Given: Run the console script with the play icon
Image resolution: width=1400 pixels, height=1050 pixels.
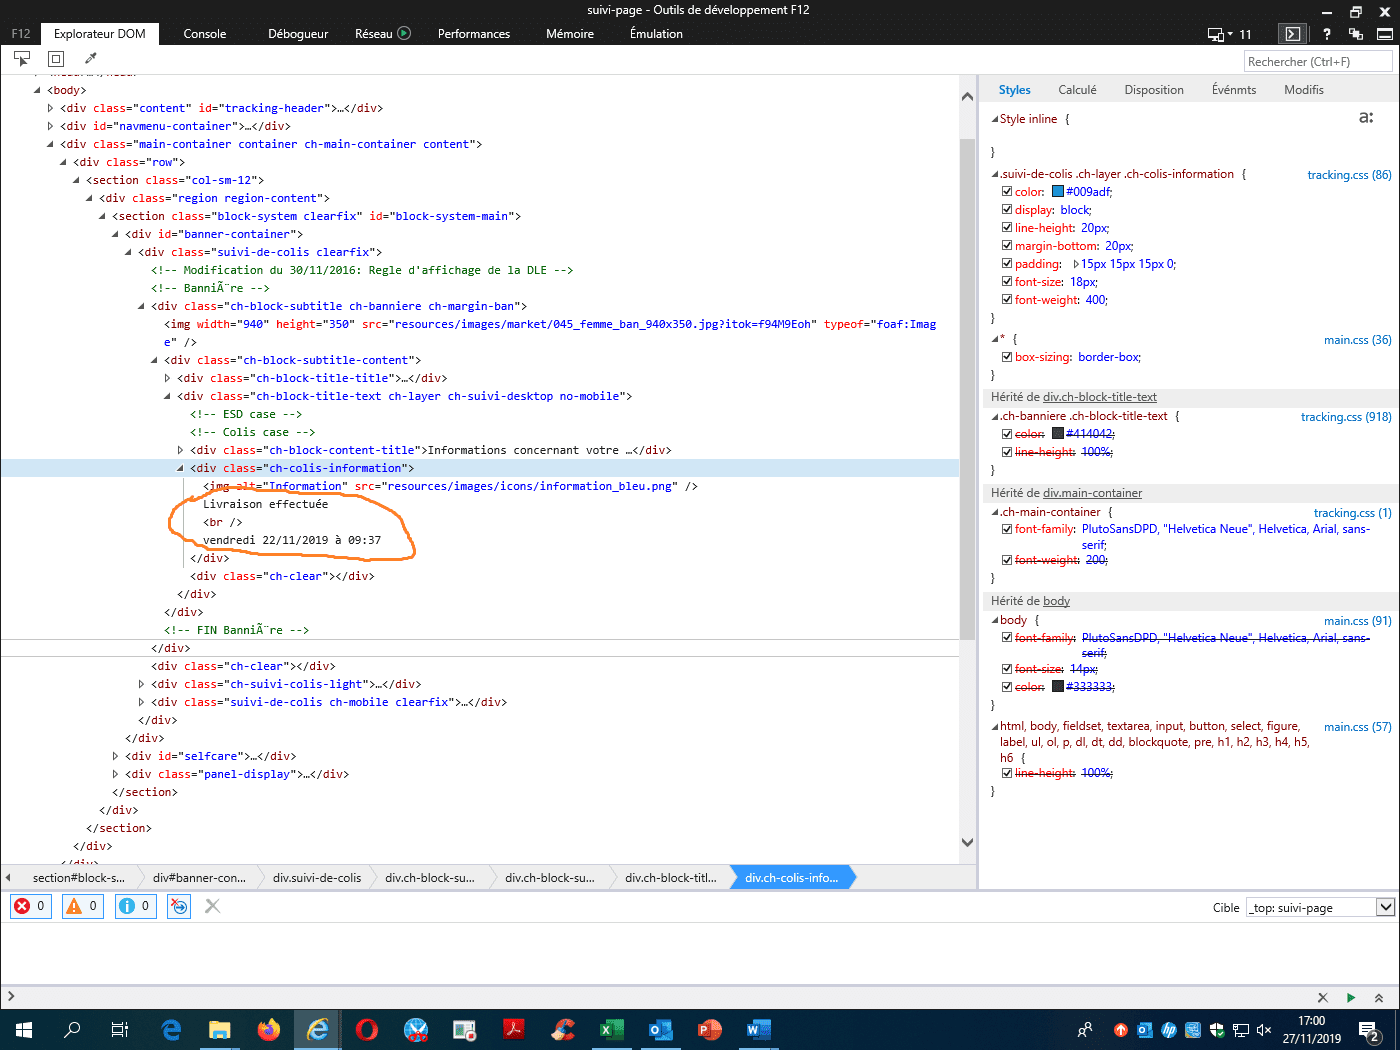Looking at the screenshot, I should [x=1351, y=997].
